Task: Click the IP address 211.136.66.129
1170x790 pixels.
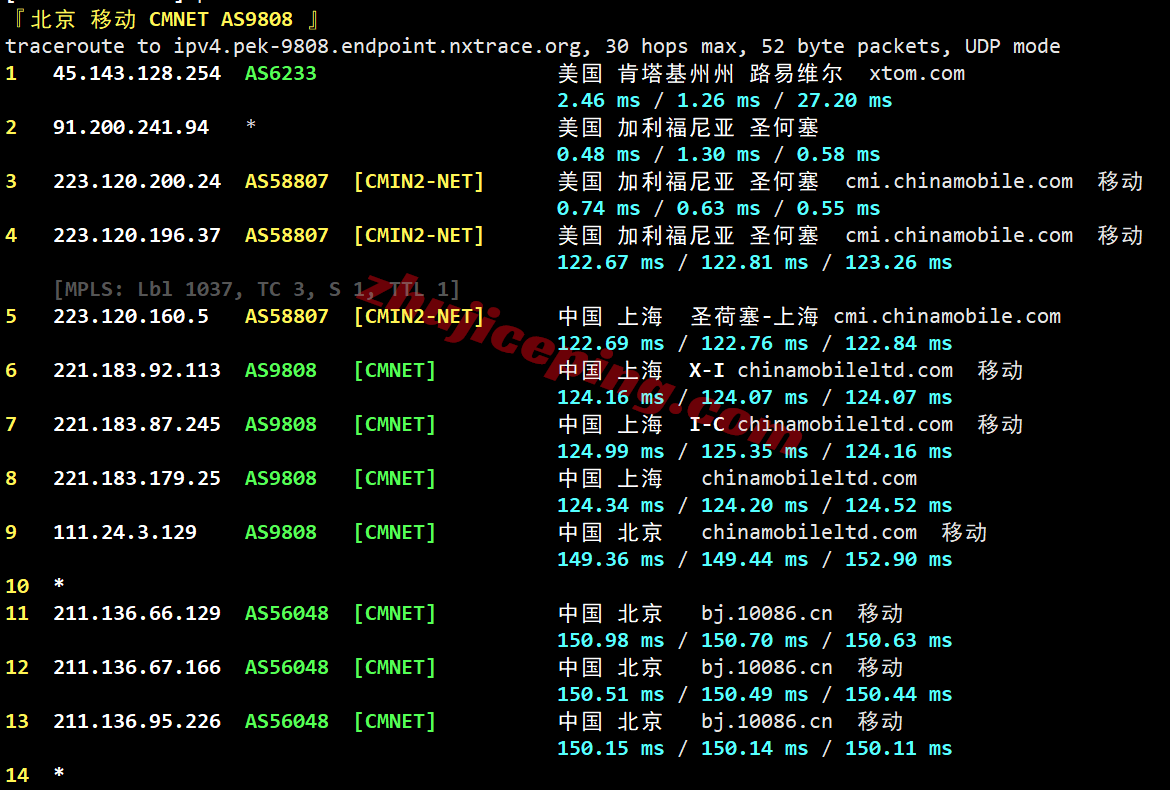Action: click(137, 613)
